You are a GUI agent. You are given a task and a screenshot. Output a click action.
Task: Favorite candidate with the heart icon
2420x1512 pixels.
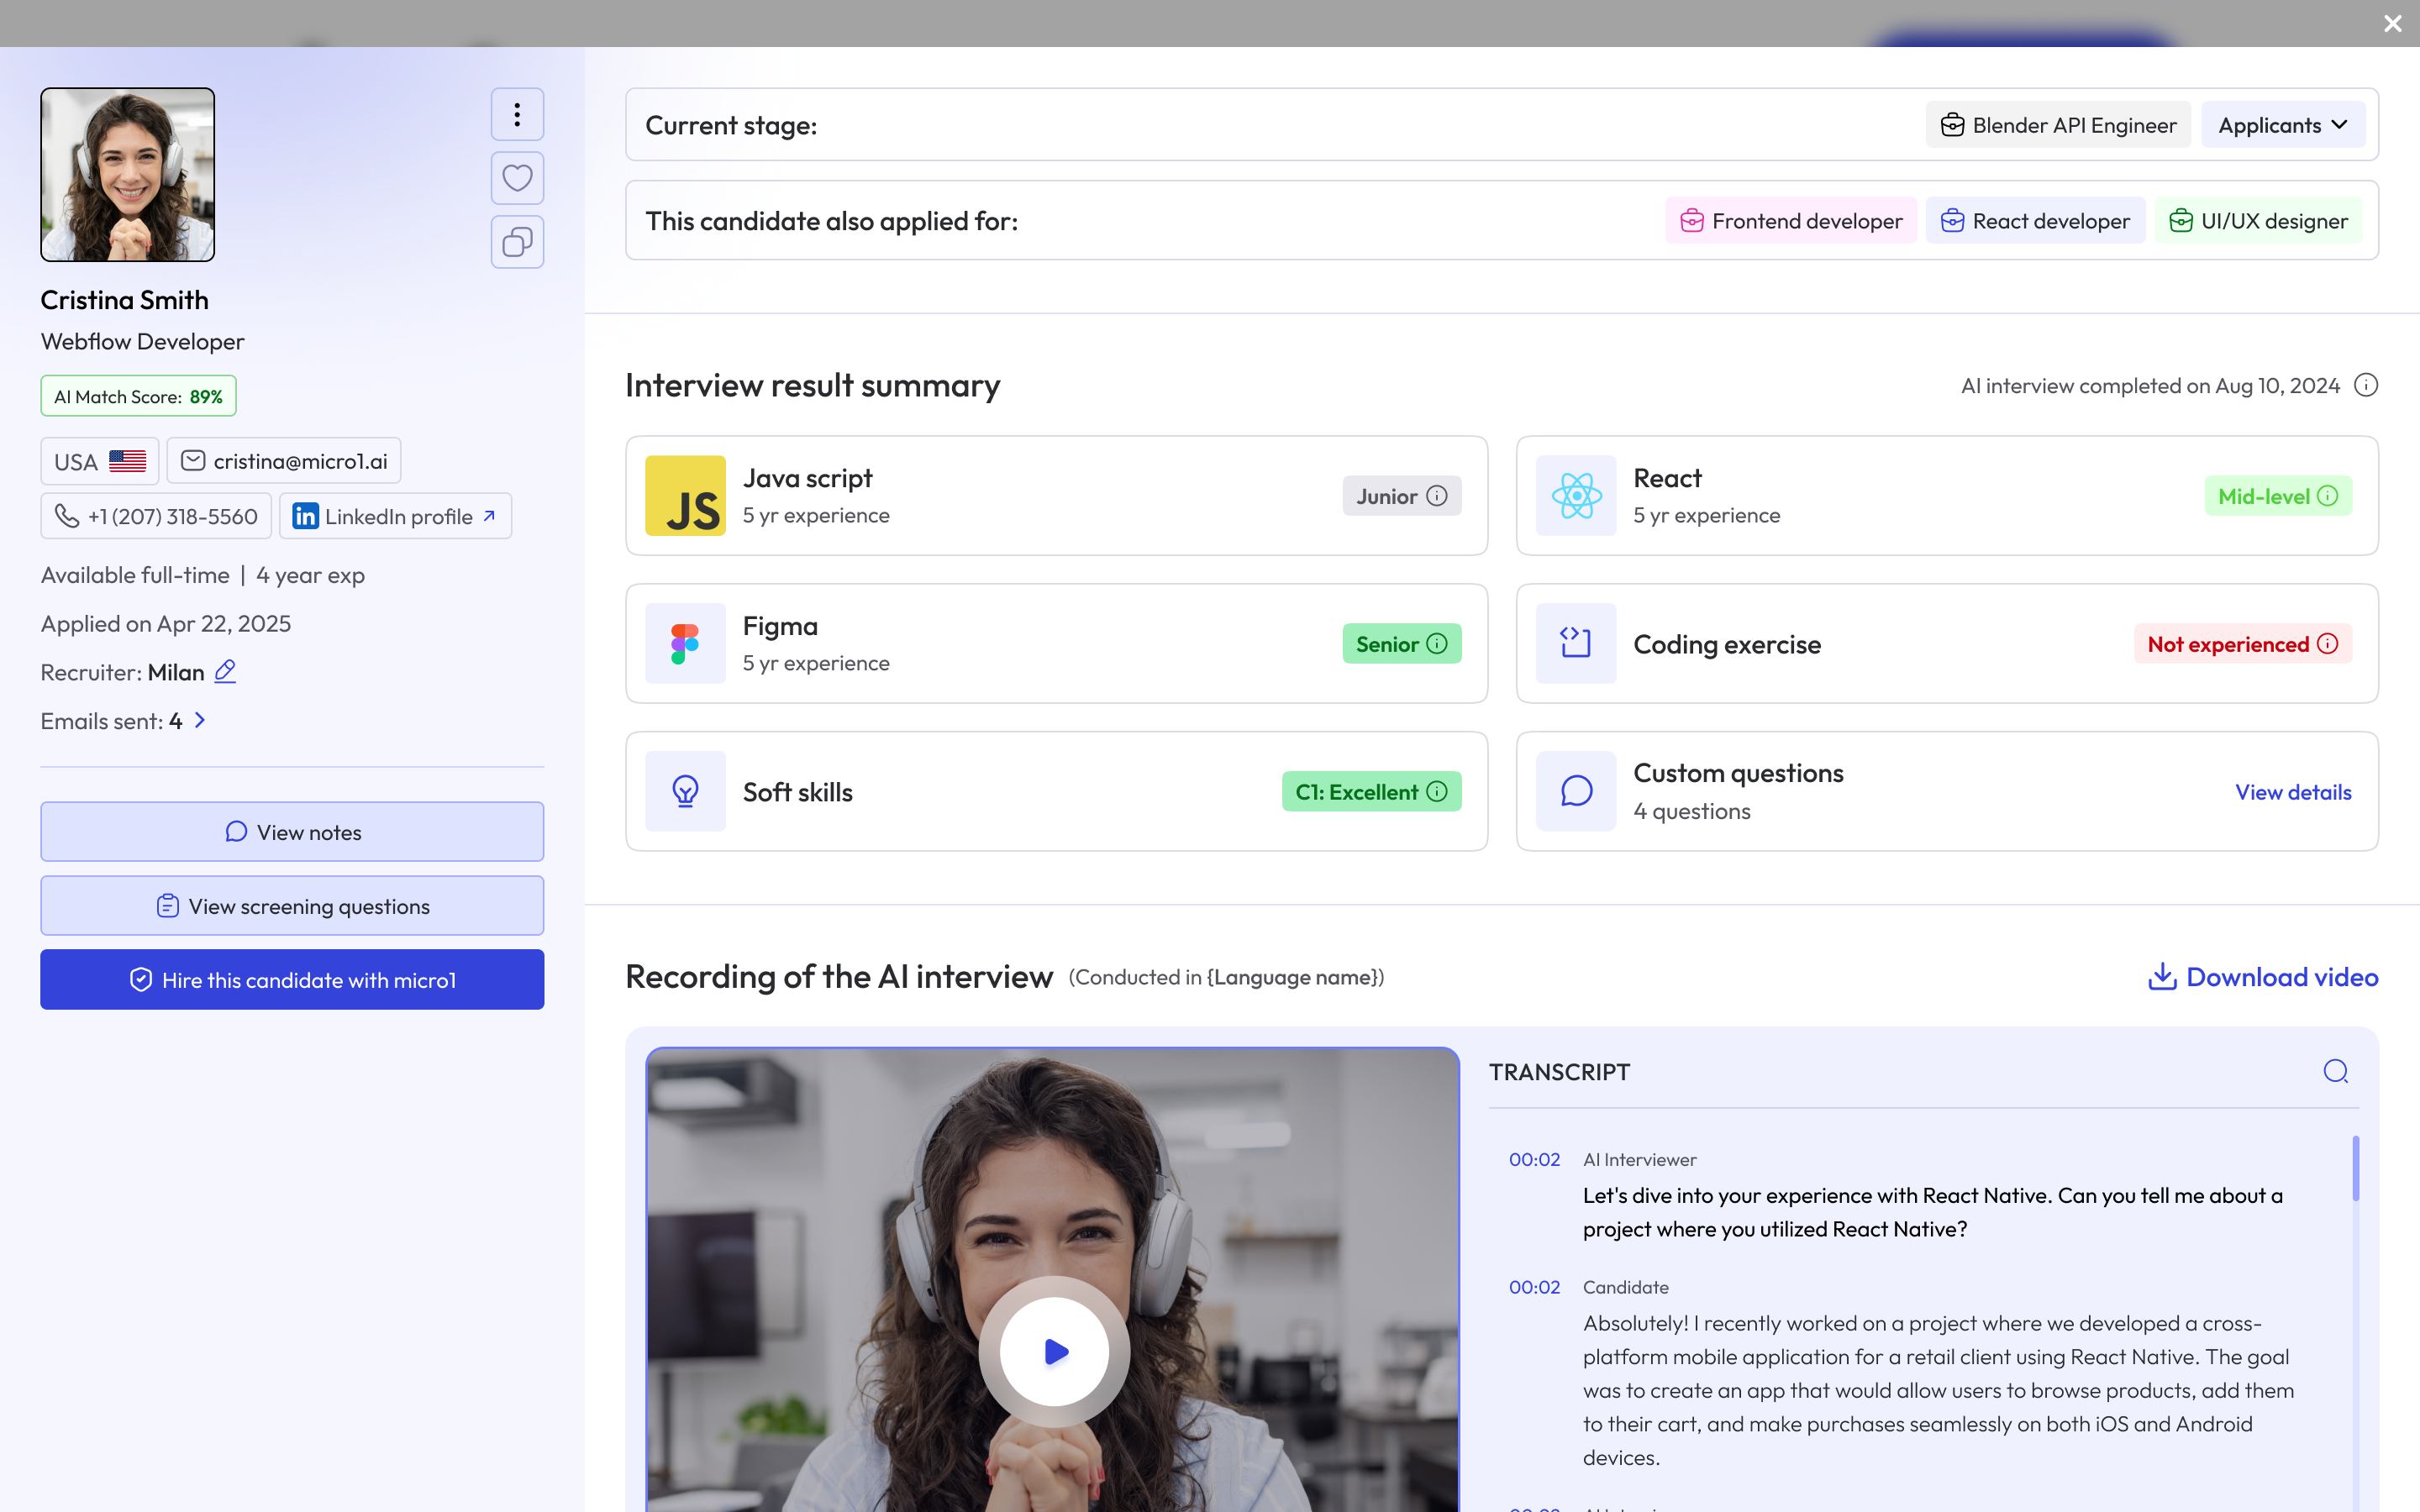point(517,178)
